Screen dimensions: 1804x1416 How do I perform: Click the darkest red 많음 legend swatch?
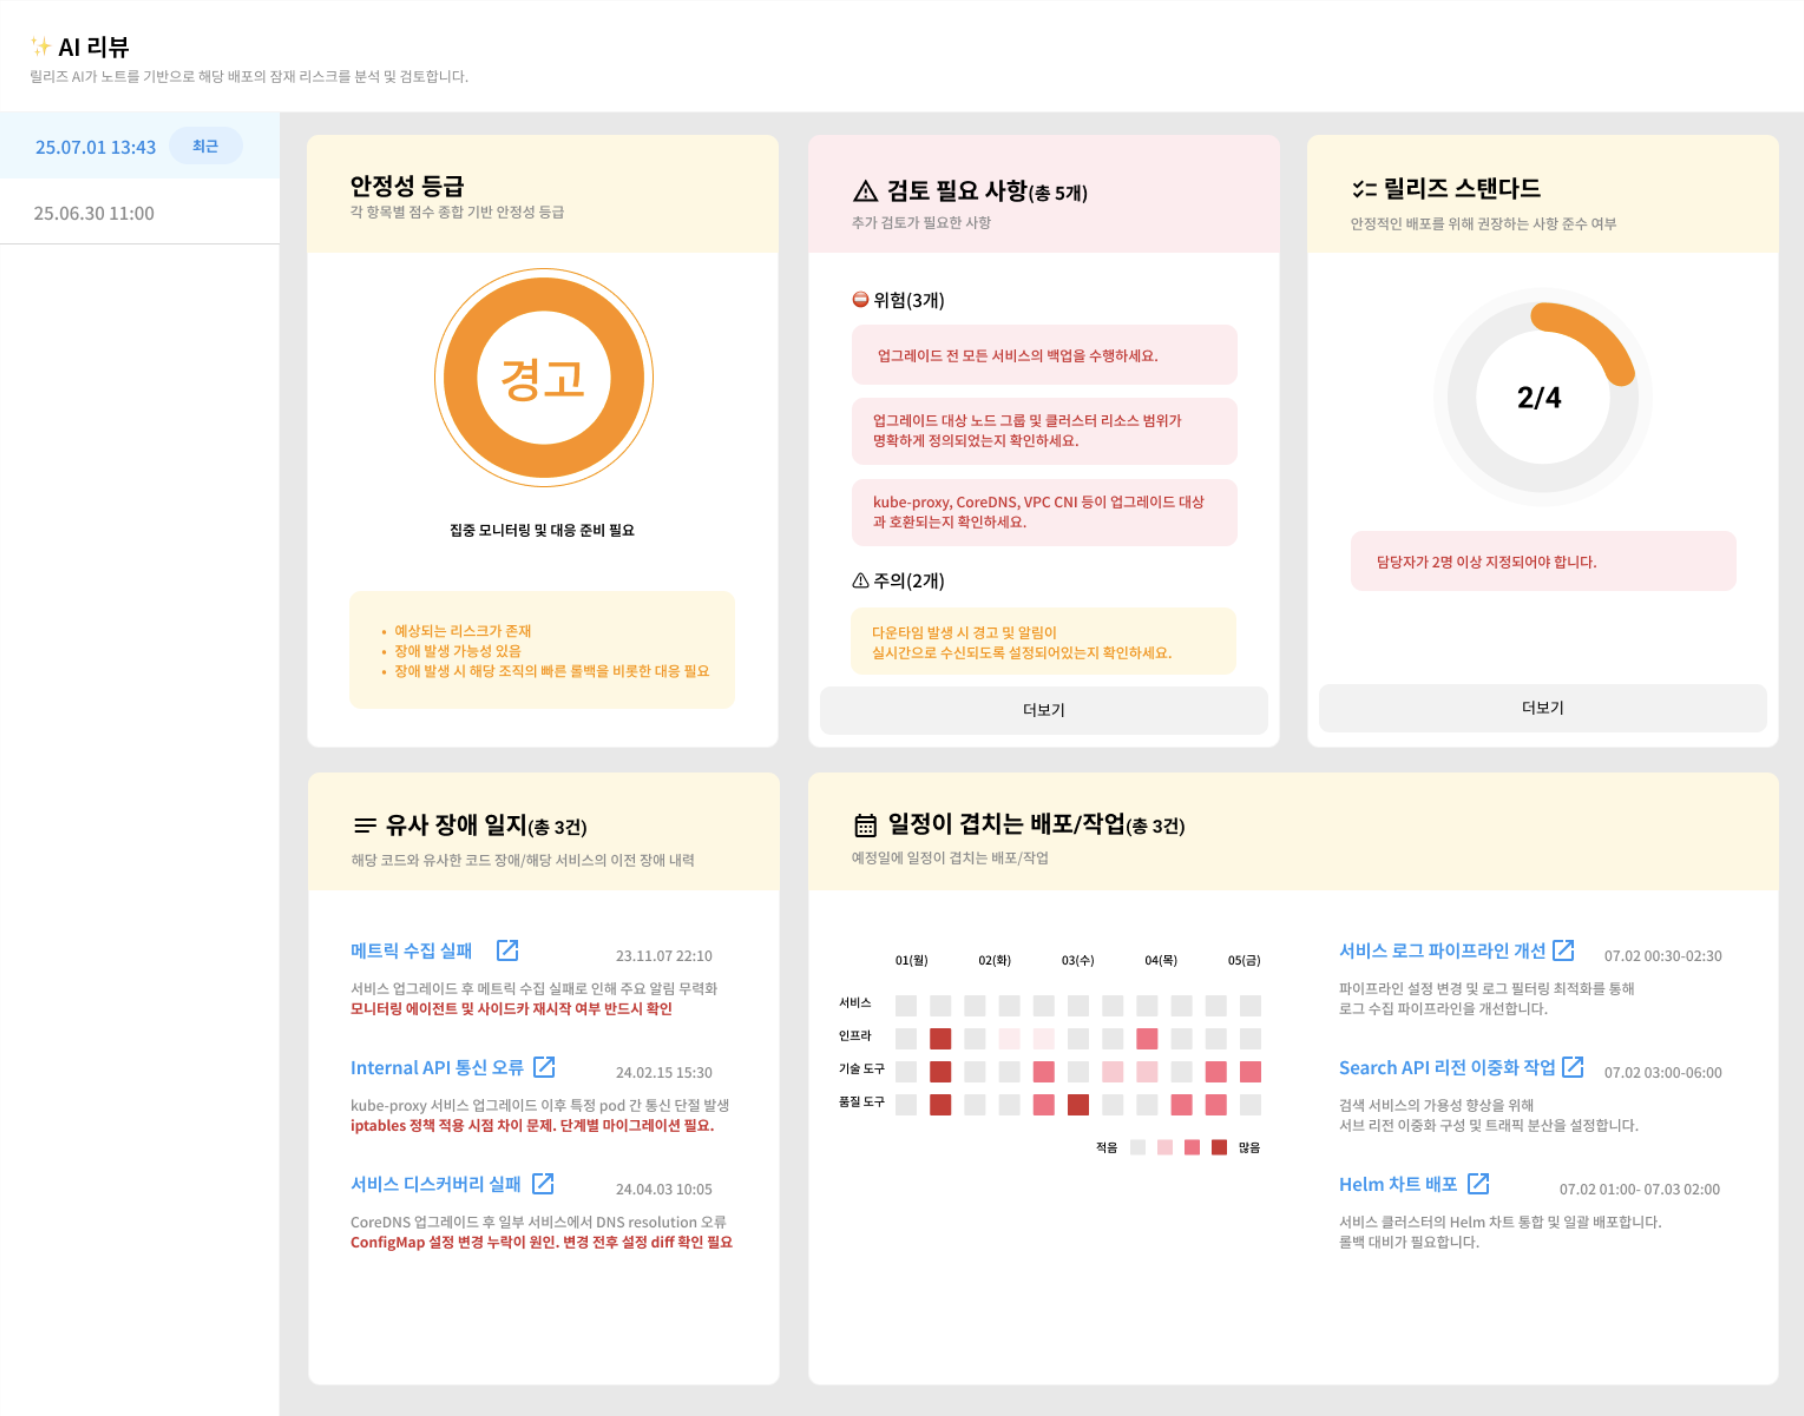(1219, 1147)
